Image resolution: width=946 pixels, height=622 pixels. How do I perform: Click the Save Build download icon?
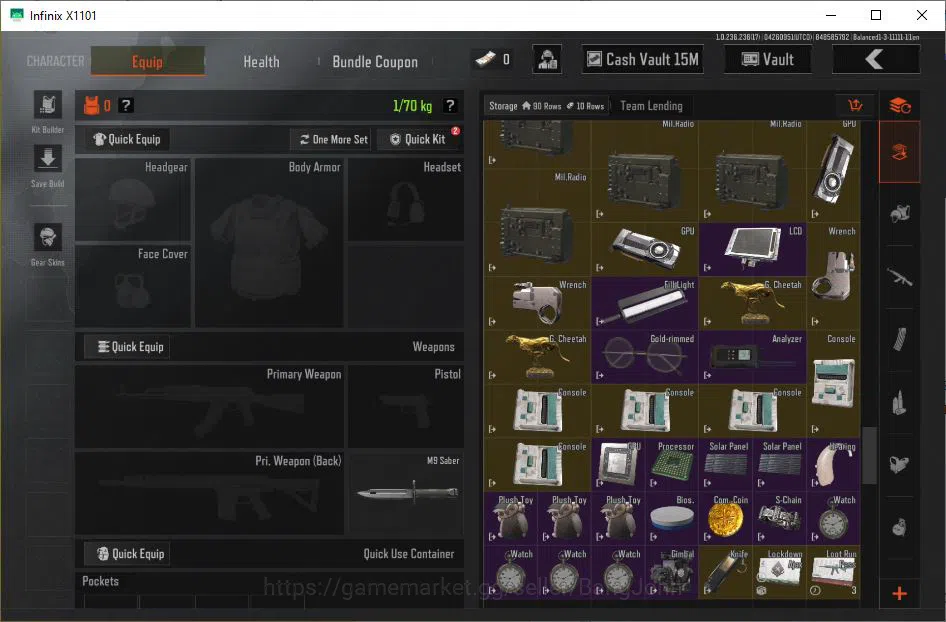tap(48, 159)
